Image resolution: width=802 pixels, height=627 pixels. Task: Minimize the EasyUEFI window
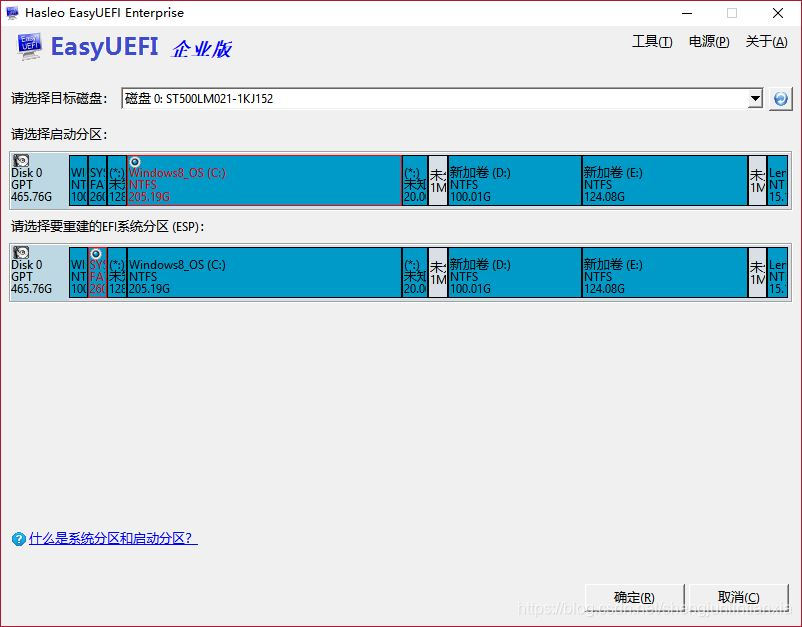(687, 13)
